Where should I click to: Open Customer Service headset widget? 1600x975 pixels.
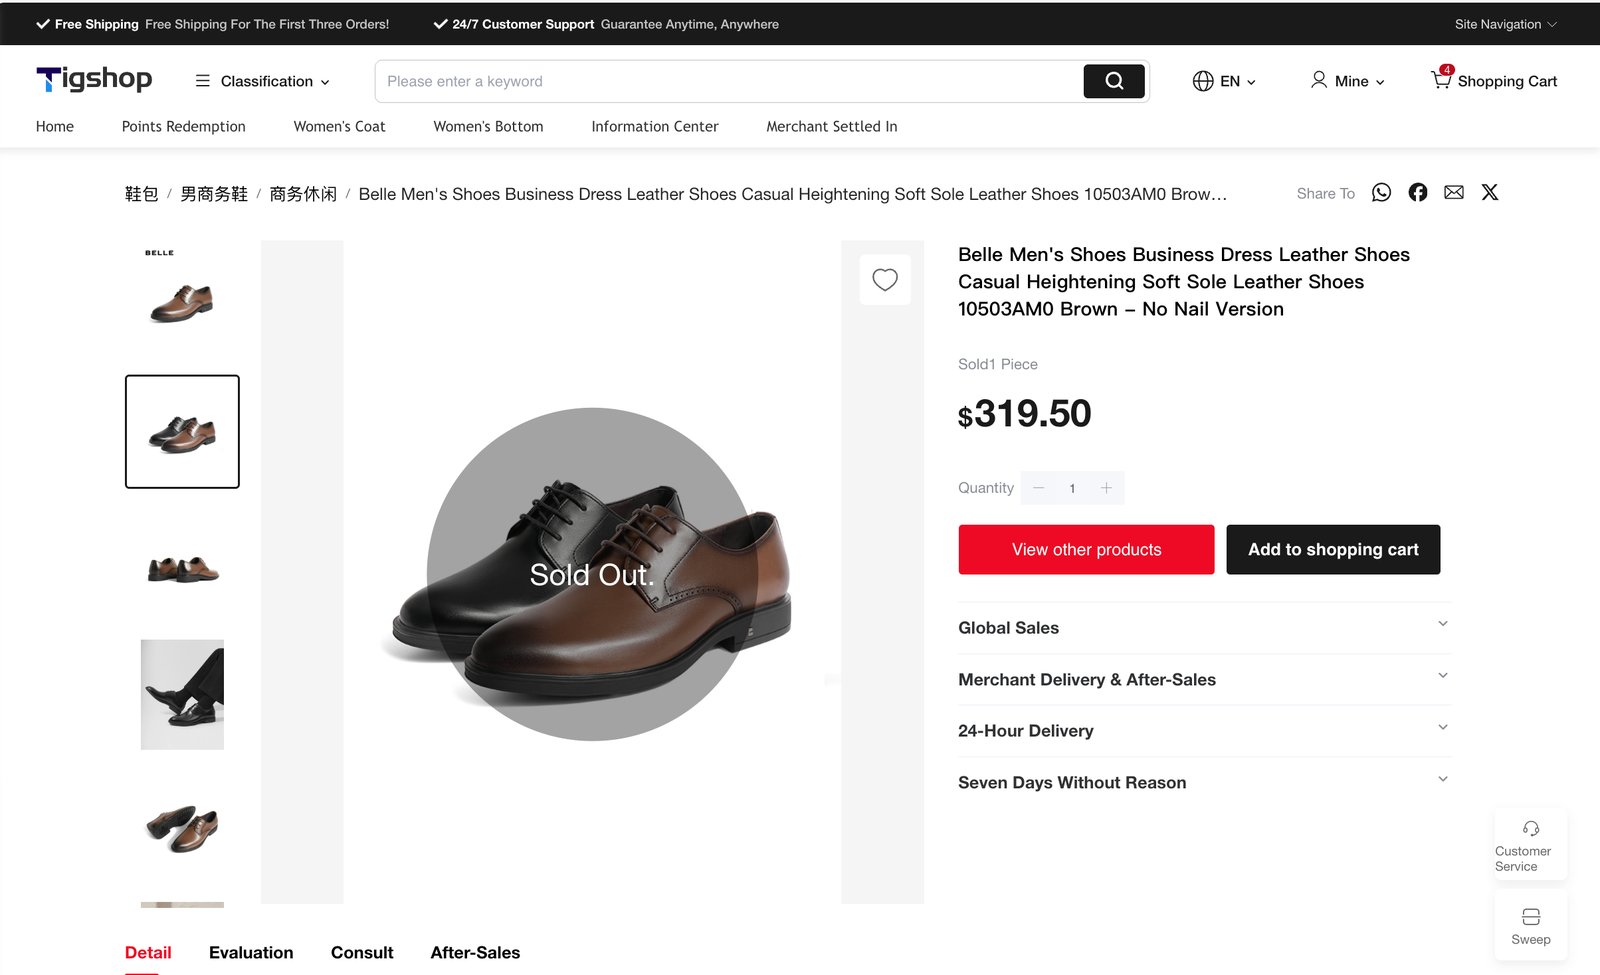click(x=1530, y=845)
